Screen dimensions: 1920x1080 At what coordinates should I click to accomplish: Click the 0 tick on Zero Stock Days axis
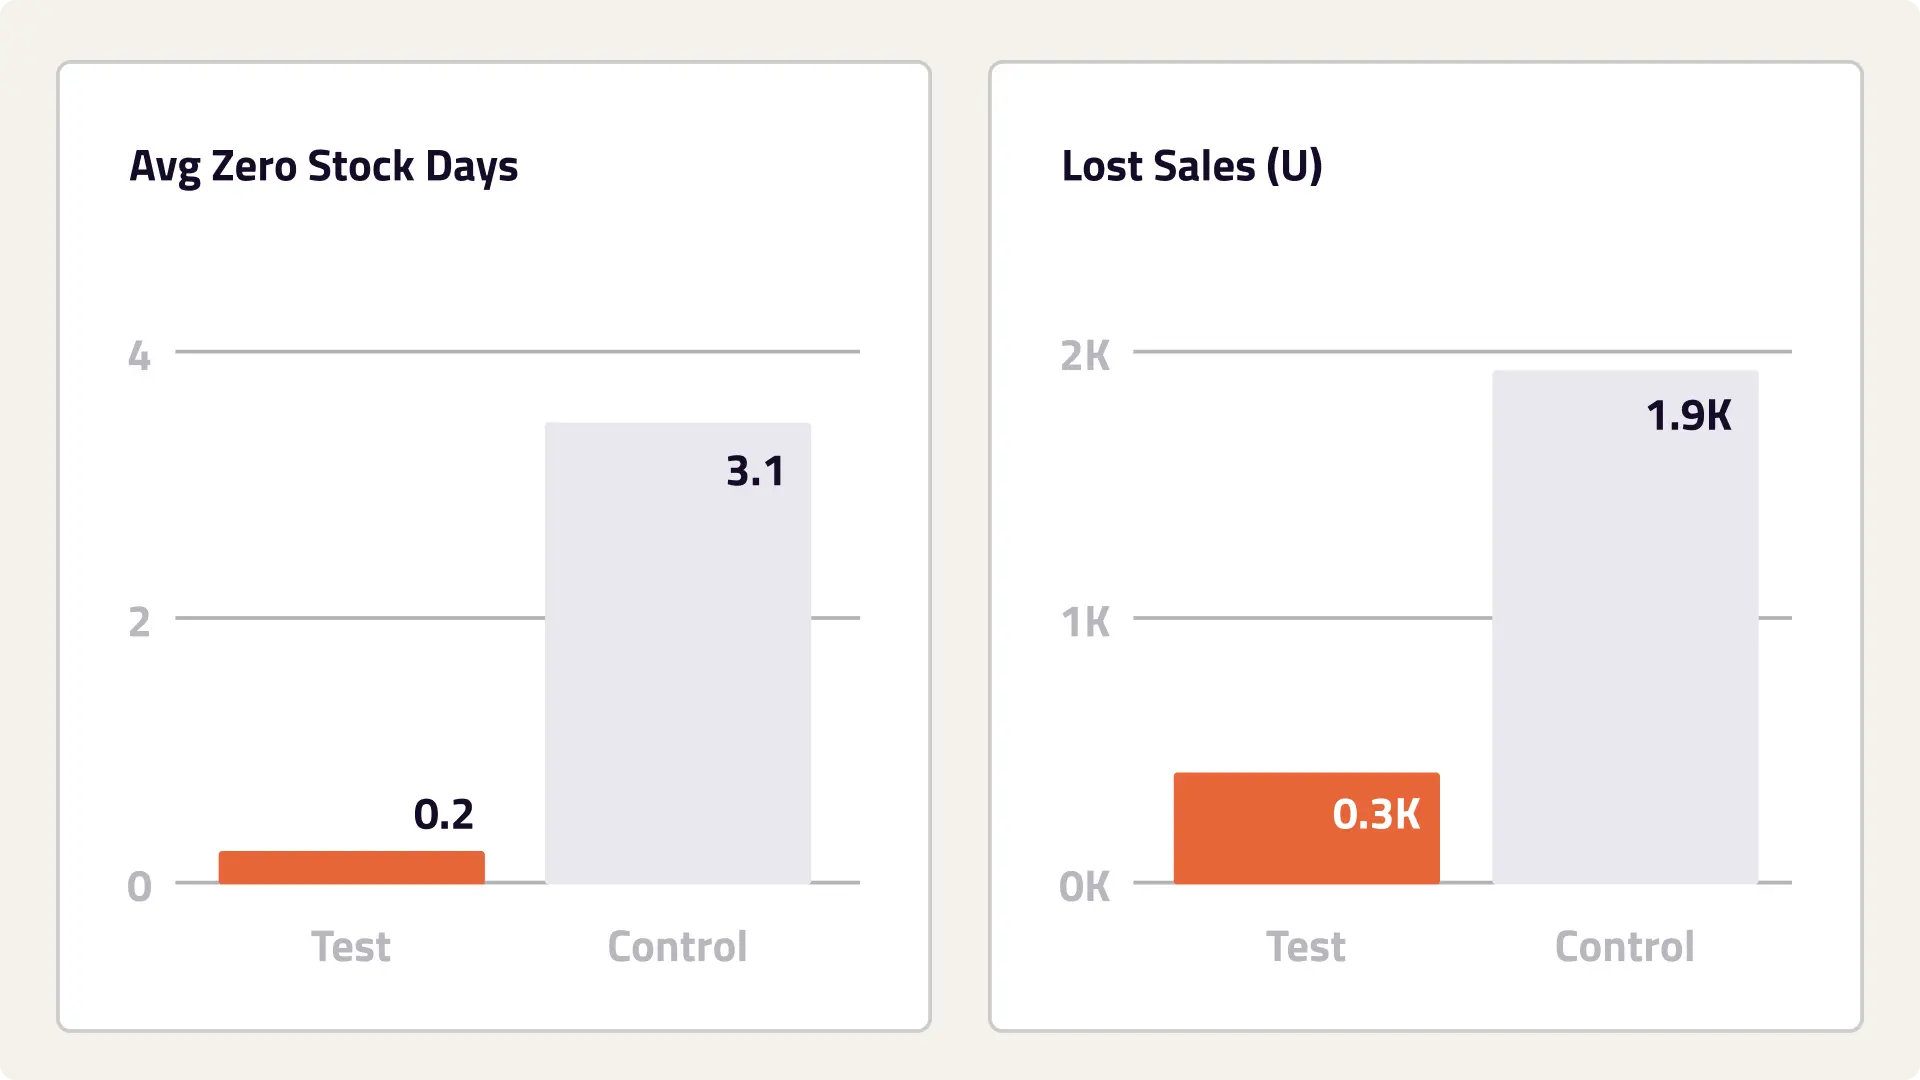click(139, 886)
